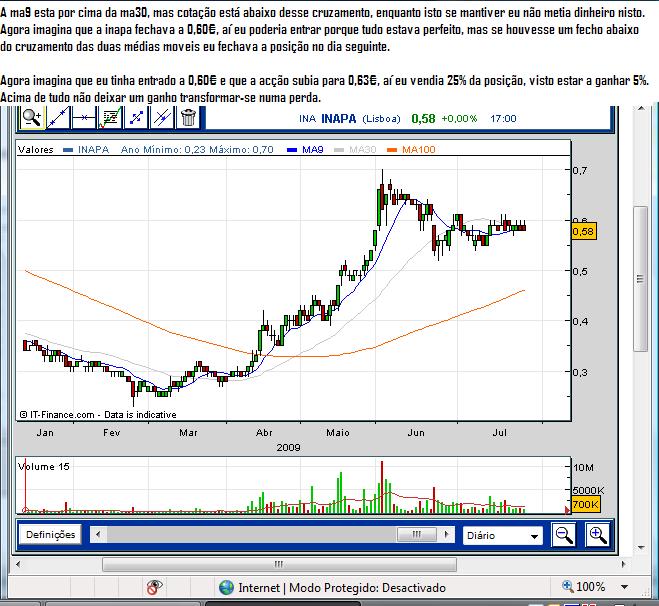Screen dimensions: 659x606
Task: Click the 2009 year label
Action: [288, 448]
